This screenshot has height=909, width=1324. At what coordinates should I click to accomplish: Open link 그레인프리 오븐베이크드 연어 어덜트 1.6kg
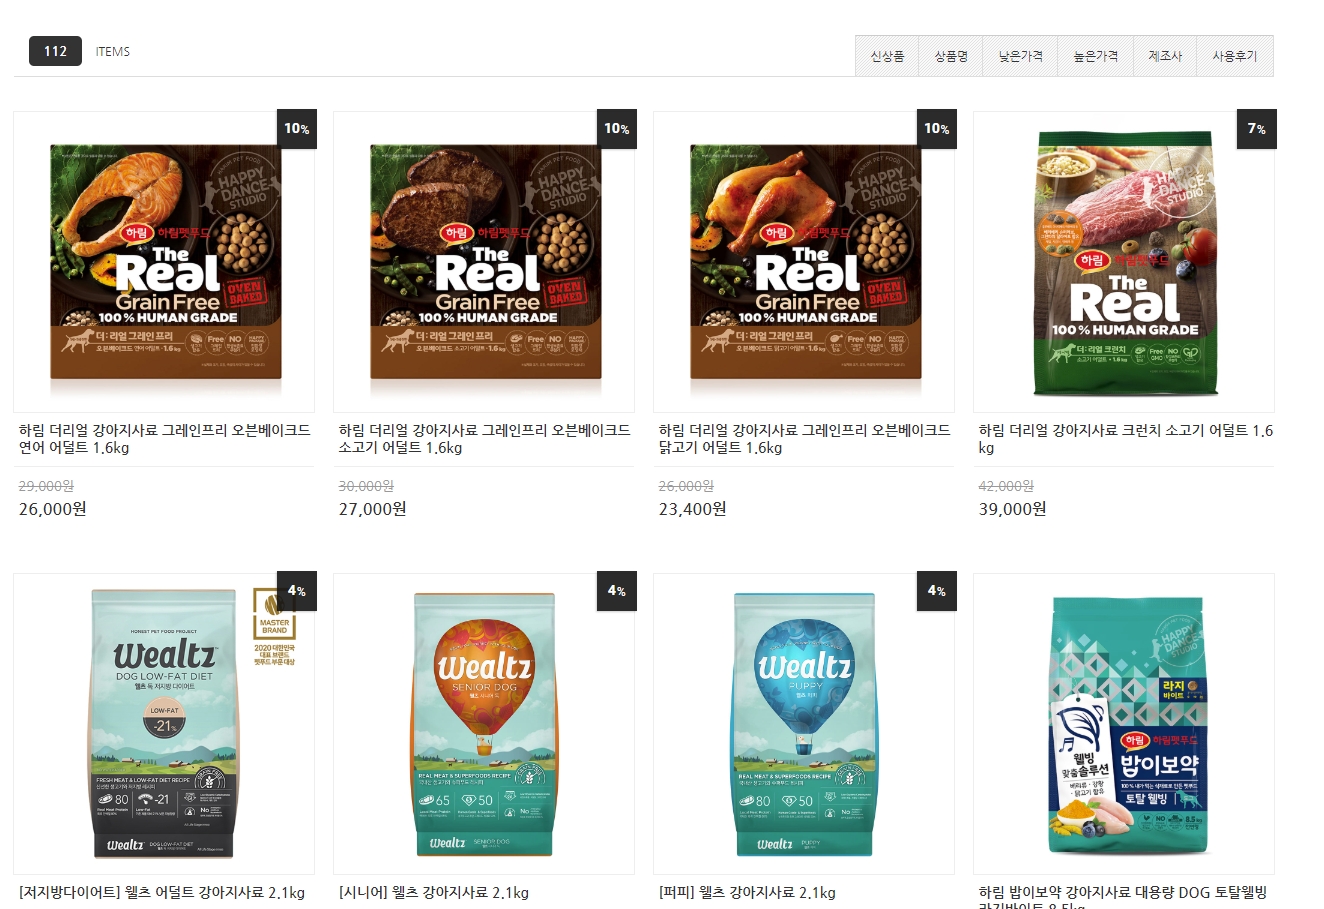(164, 439)
